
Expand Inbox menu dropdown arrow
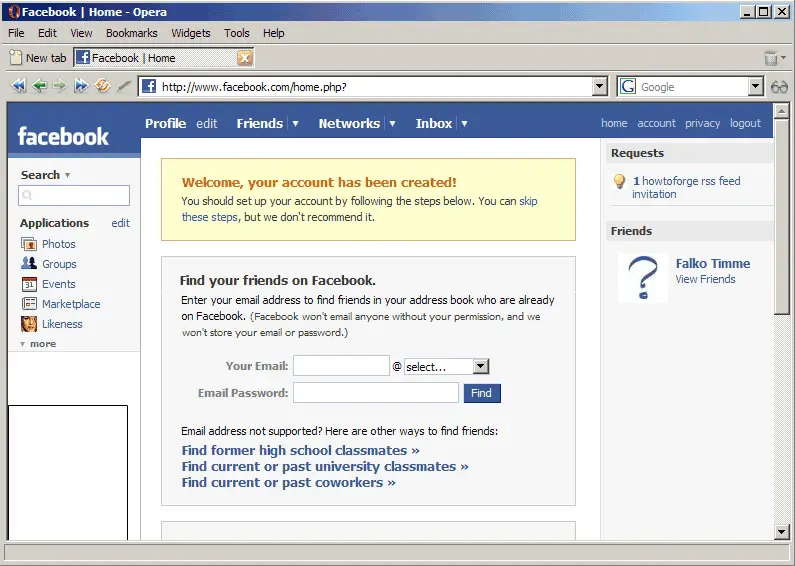tap(464, 124)
